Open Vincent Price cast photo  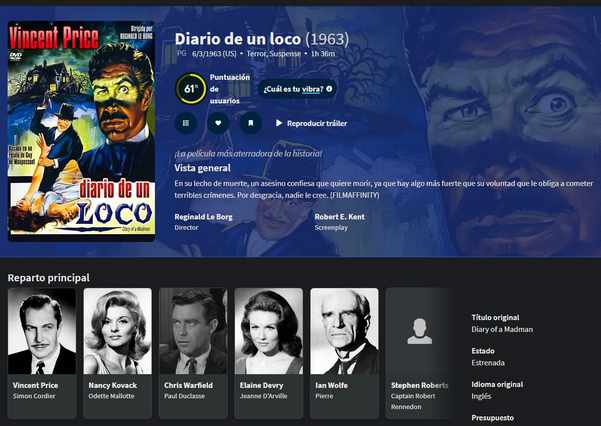pos(42,331)
